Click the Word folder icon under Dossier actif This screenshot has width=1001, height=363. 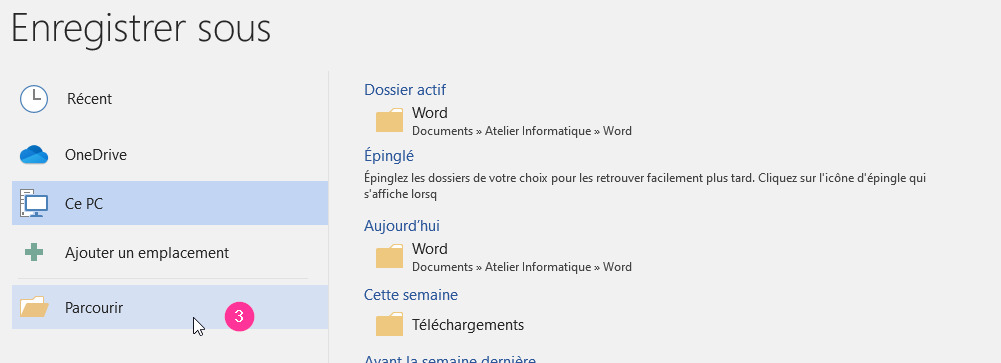point(389,121)
